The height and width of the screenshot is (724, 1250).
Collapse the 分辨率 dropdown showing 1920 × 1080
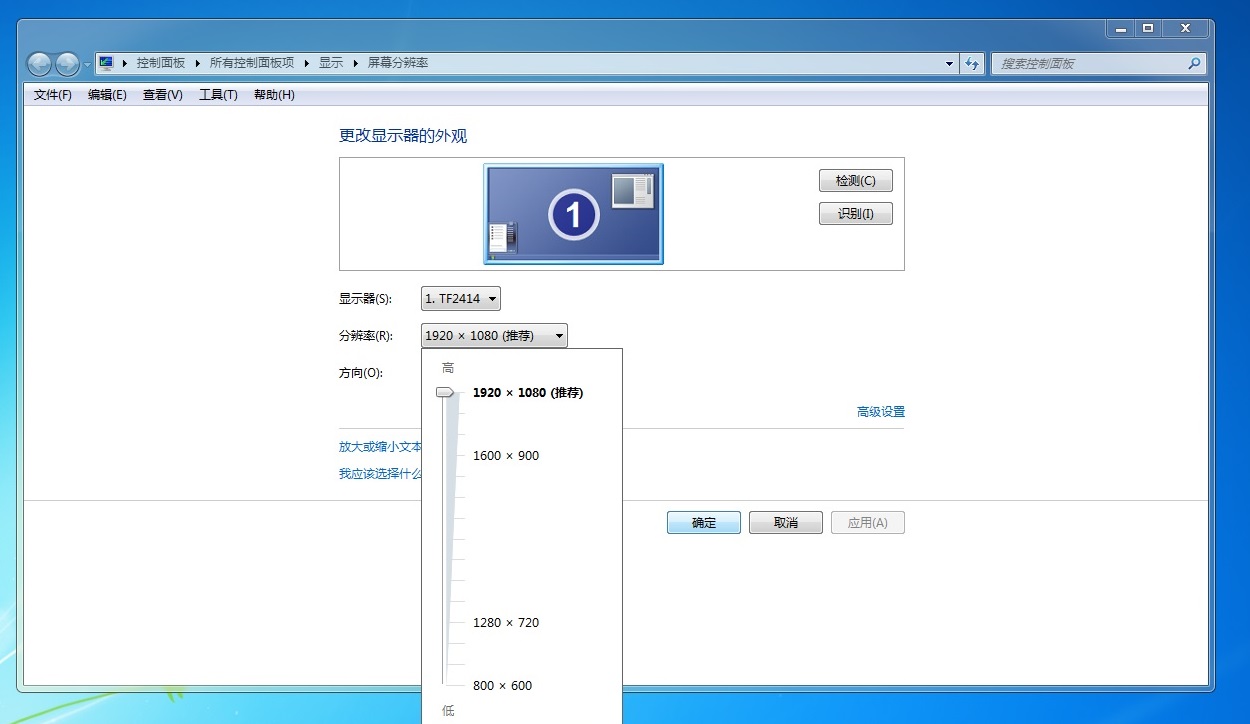coord(494,336)
